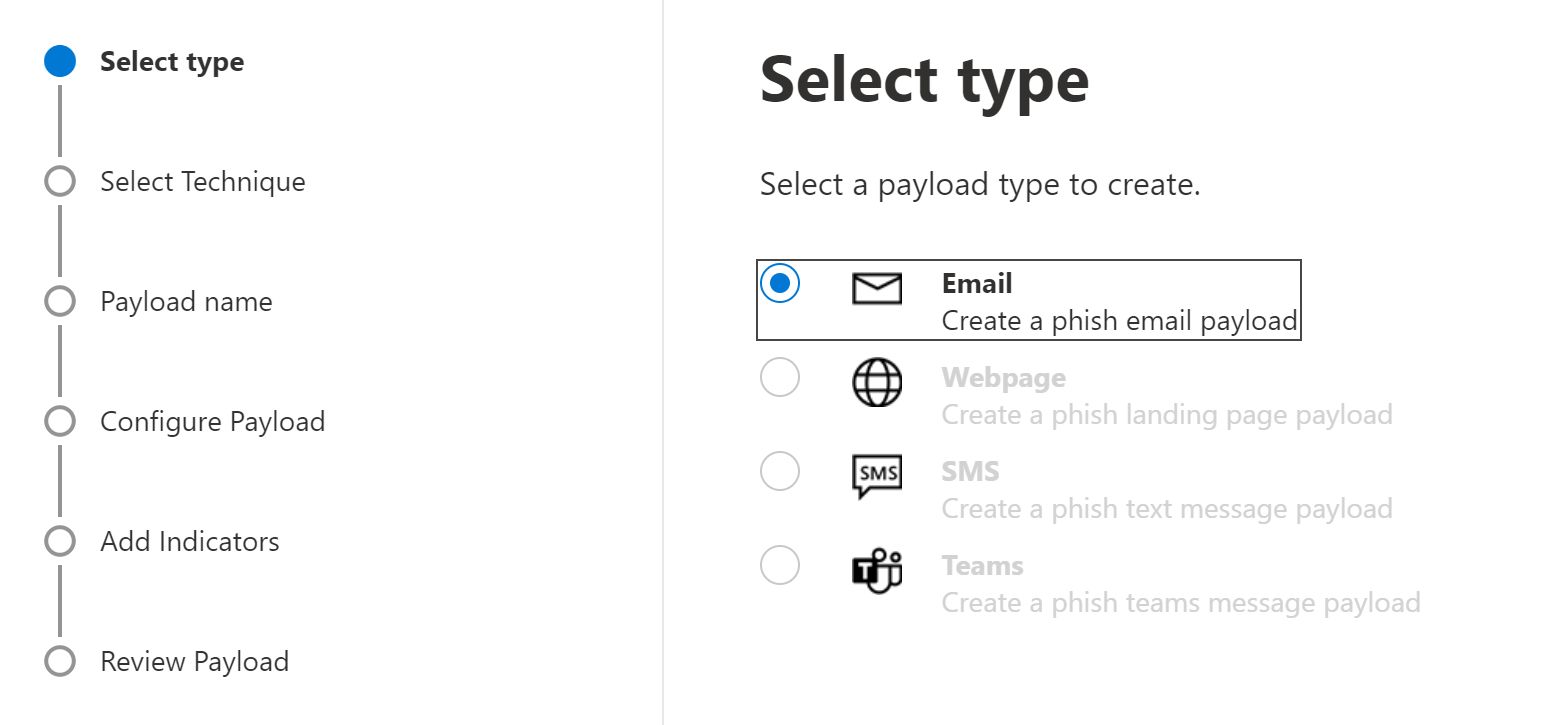Screen dimensions: 1548x725
Task: Click the 'Create a phish email payload' text
Action: [1119, 321]
